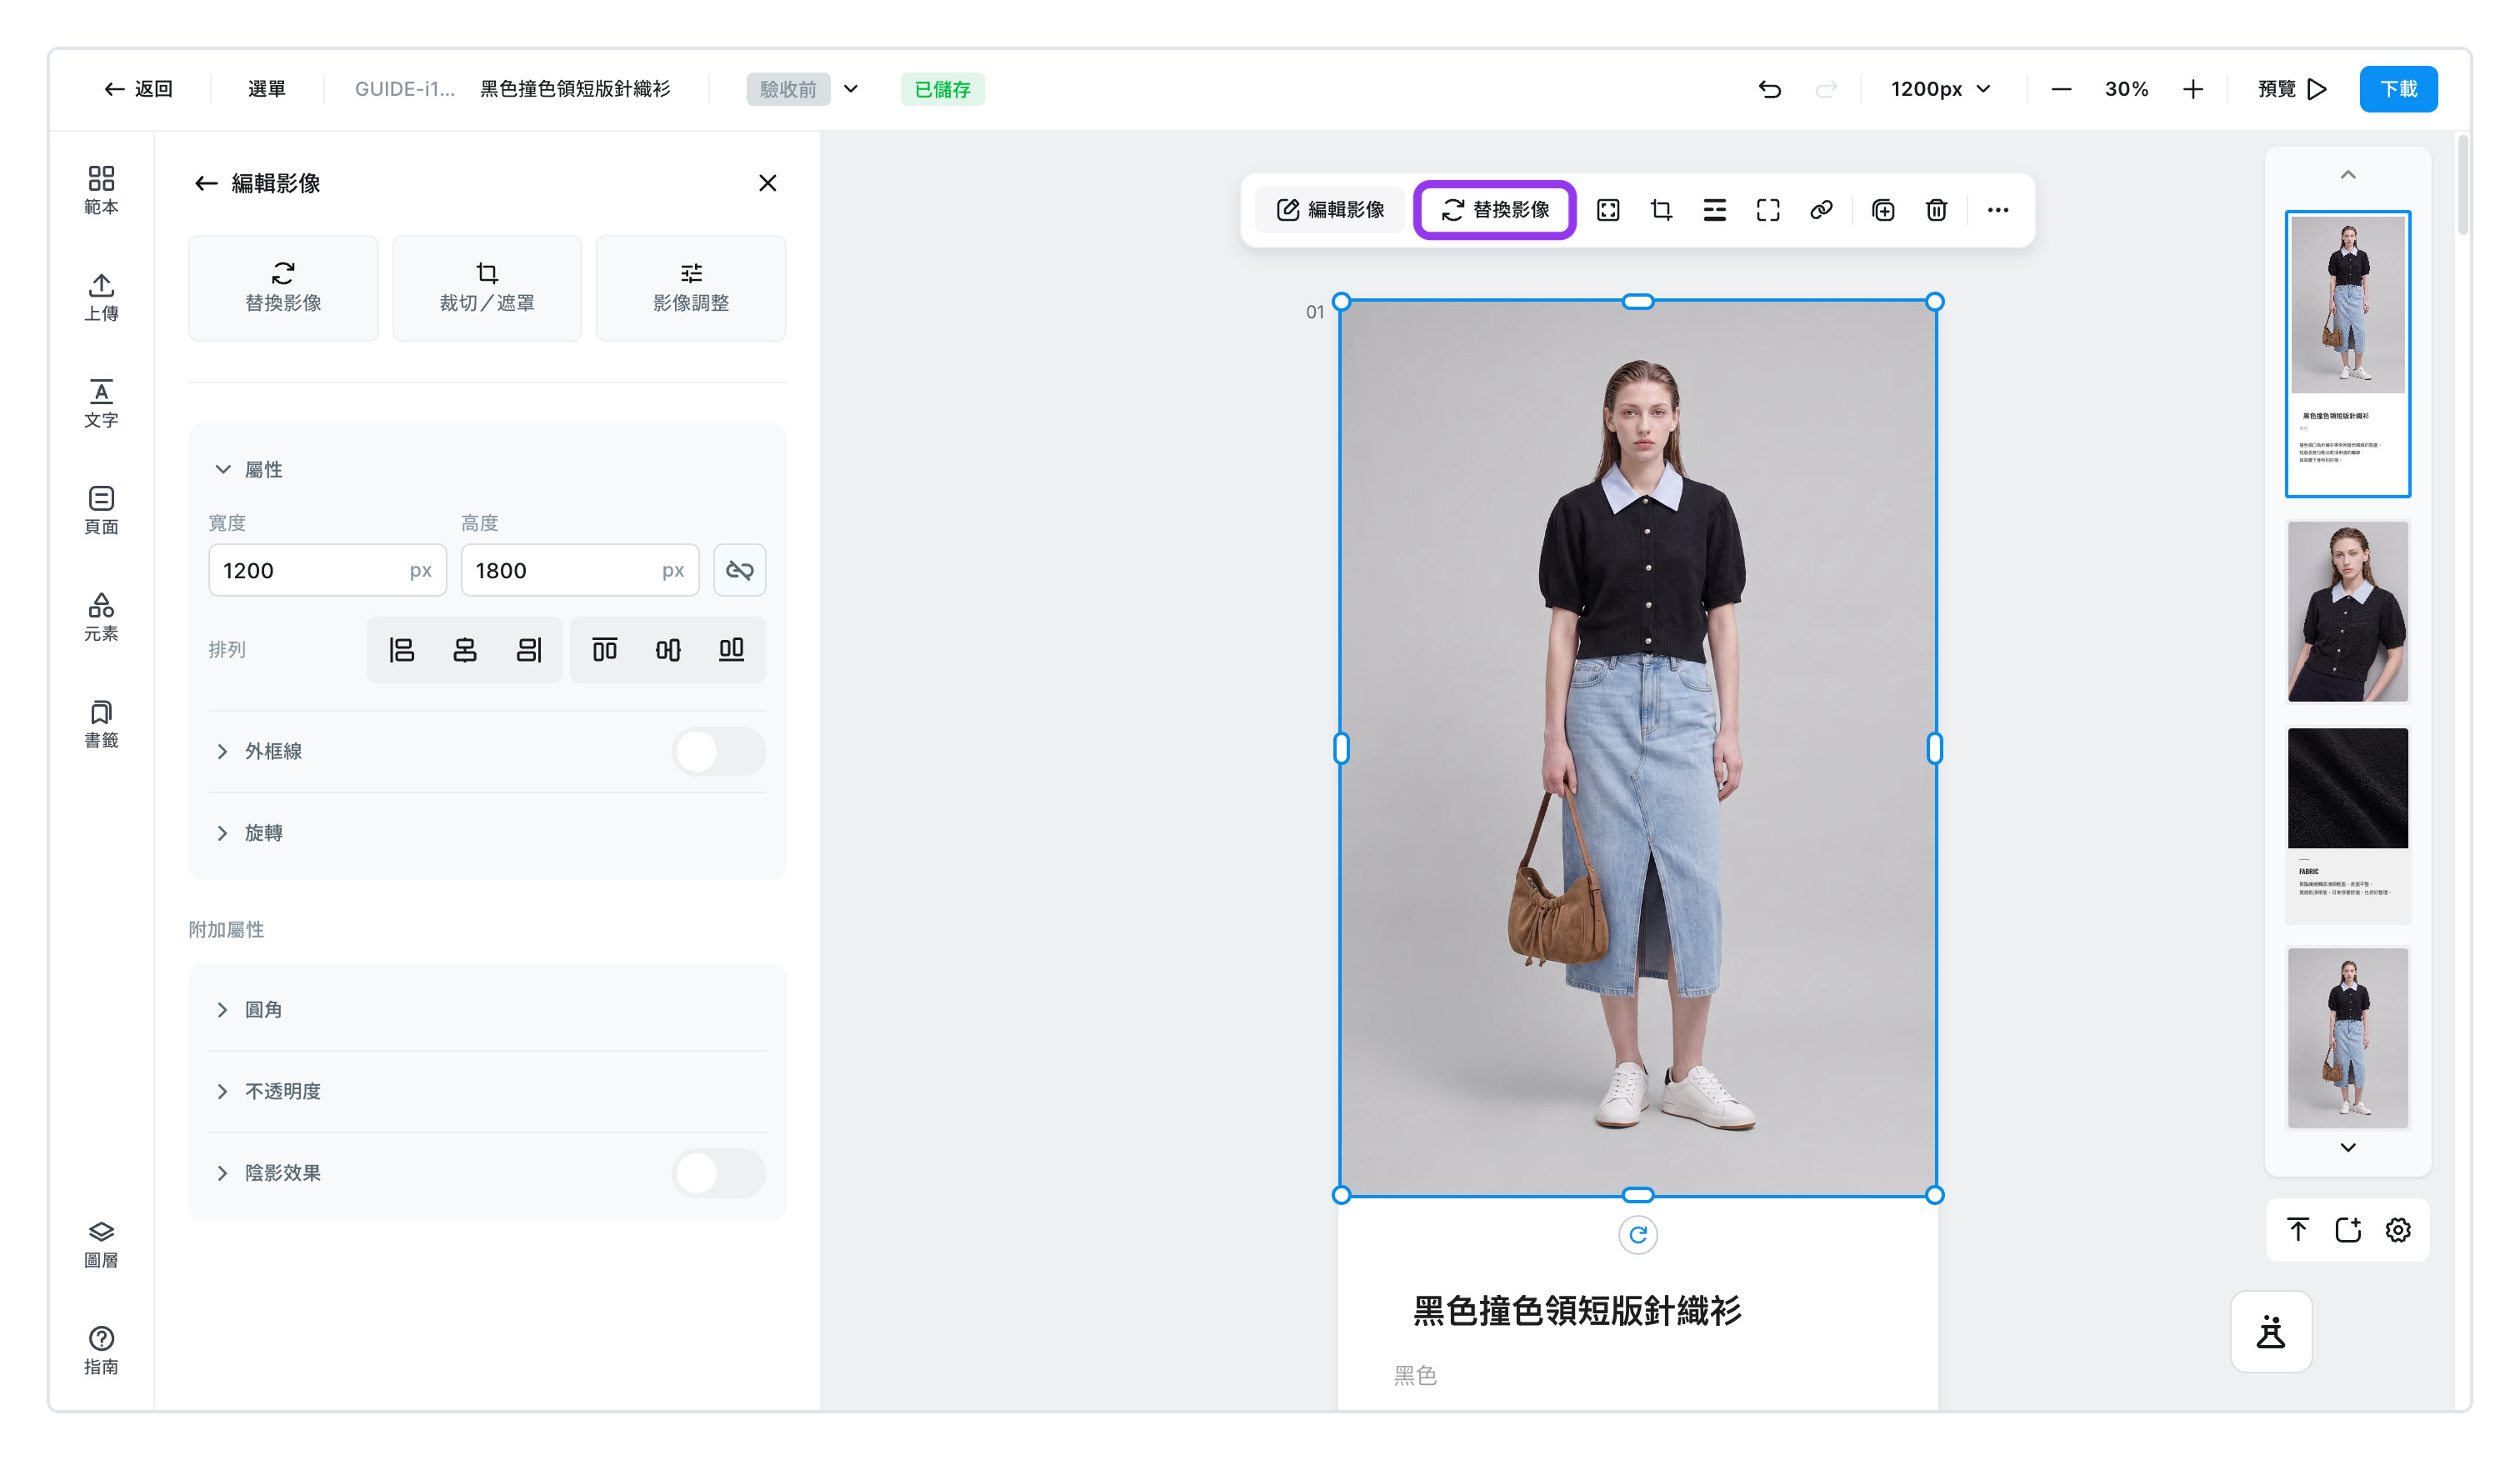Click align left icon in 排列 row
The width and height of the screenshot is (2520, 1460).
point(401,650)
